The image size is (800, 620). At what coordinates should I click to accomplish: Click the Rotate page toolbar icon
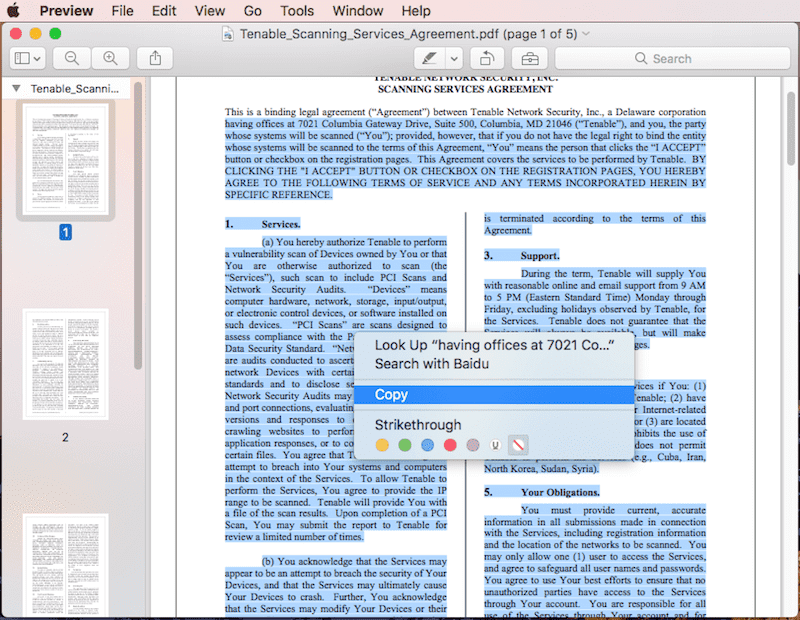tap(487, 58)
